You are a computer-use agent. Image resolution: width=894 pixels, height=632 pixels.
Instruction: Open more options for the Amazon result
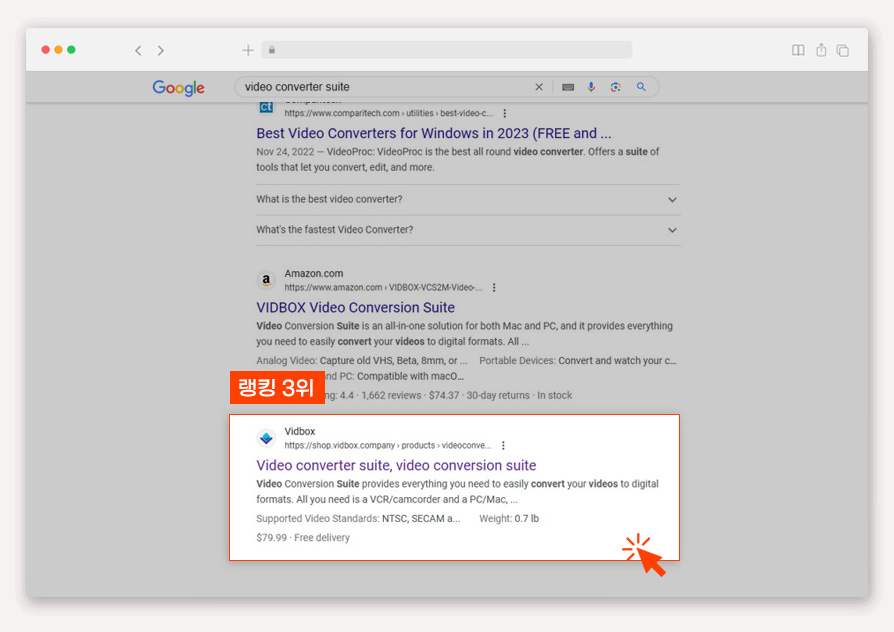(494, 287)
